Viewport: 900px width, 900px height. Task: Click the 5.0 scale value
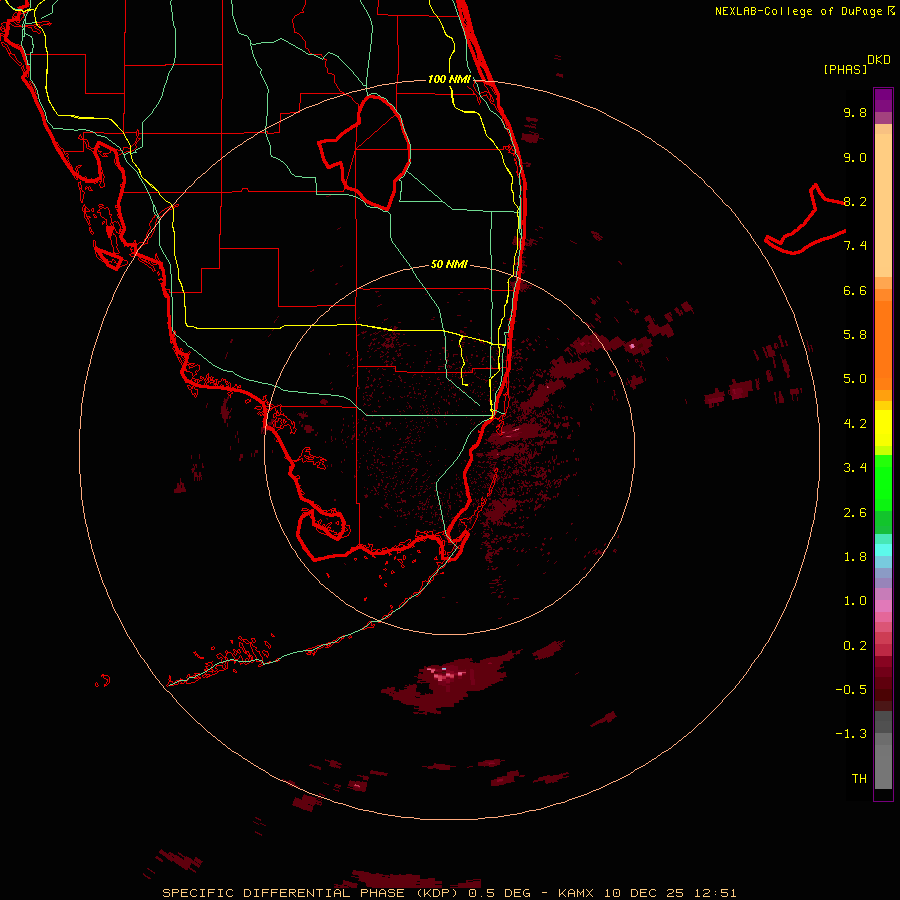(x=855, y=379)
